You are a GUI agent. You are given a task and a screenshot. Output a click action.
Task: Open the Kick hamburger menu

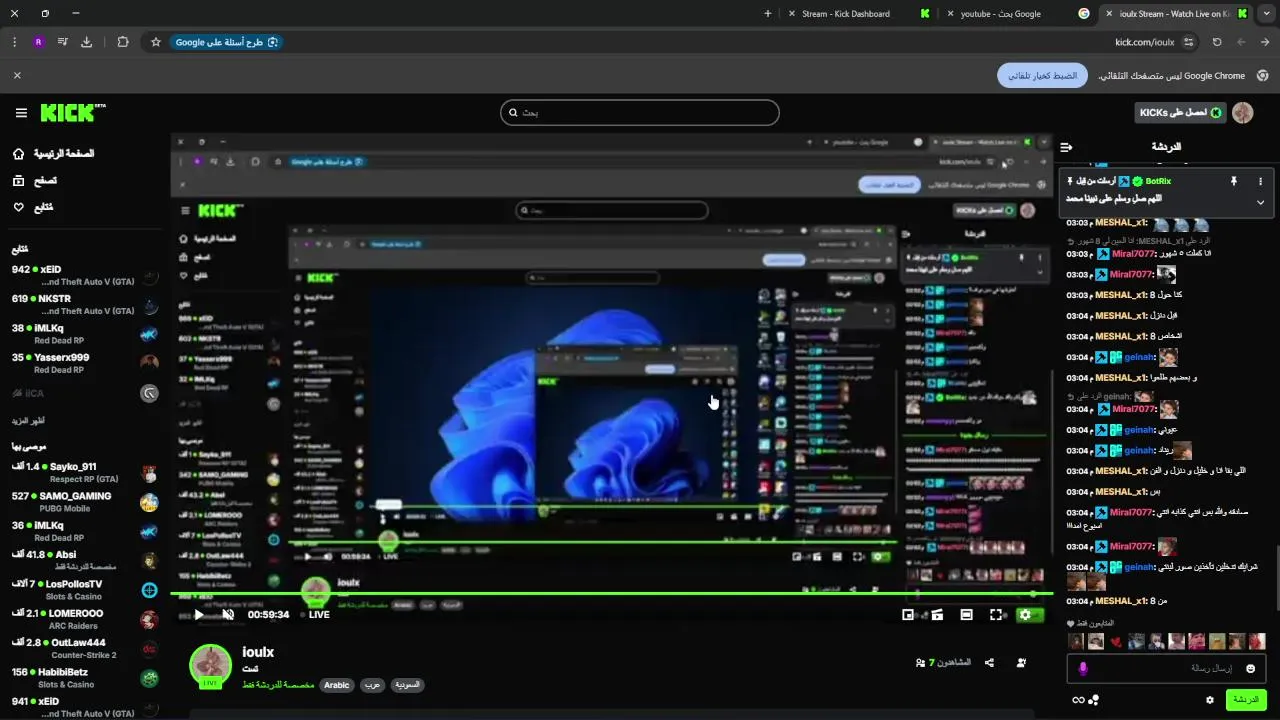[21, 113]
